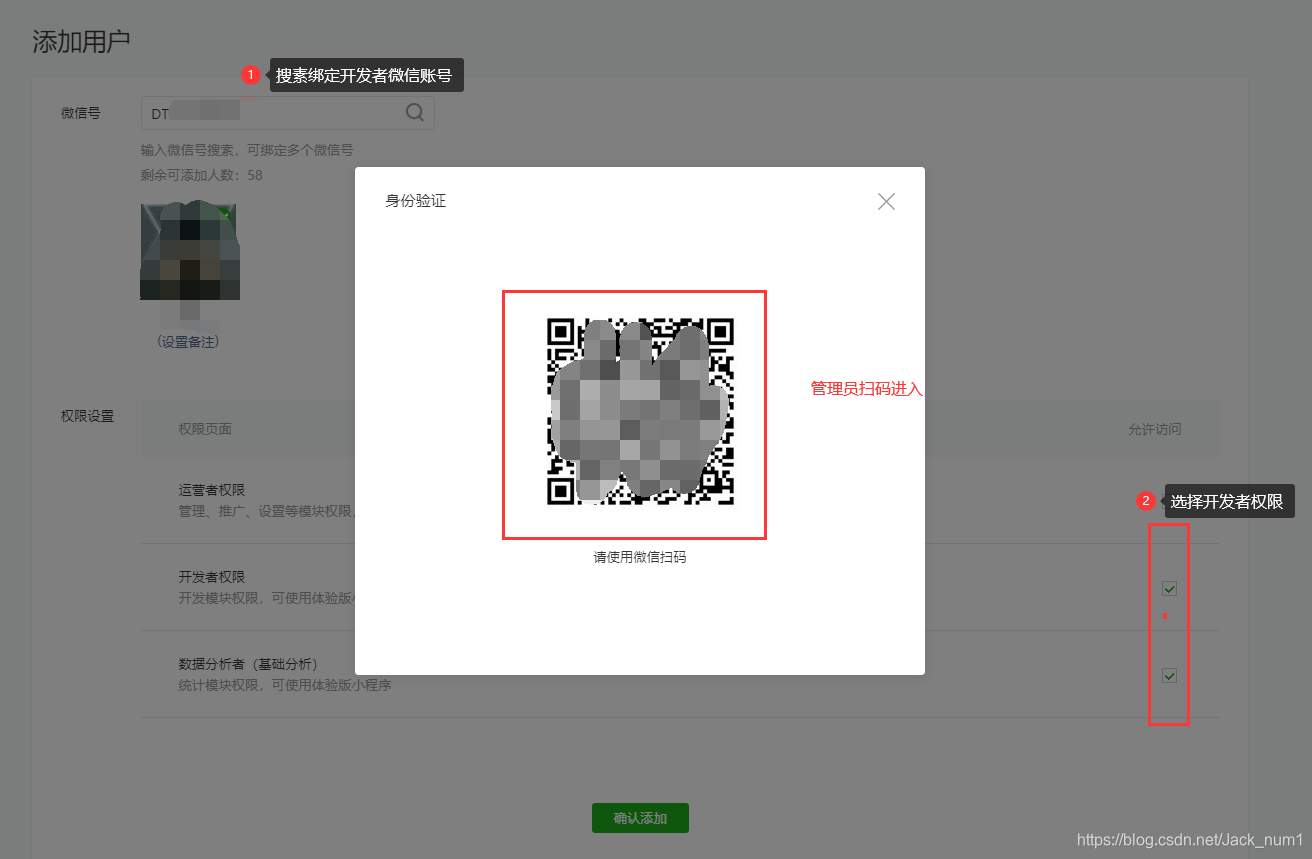The height and width of the screenshot is (859, 1312).
Task: Click the 数据分析者（基础分析） row label
Action: click(248, 664)
